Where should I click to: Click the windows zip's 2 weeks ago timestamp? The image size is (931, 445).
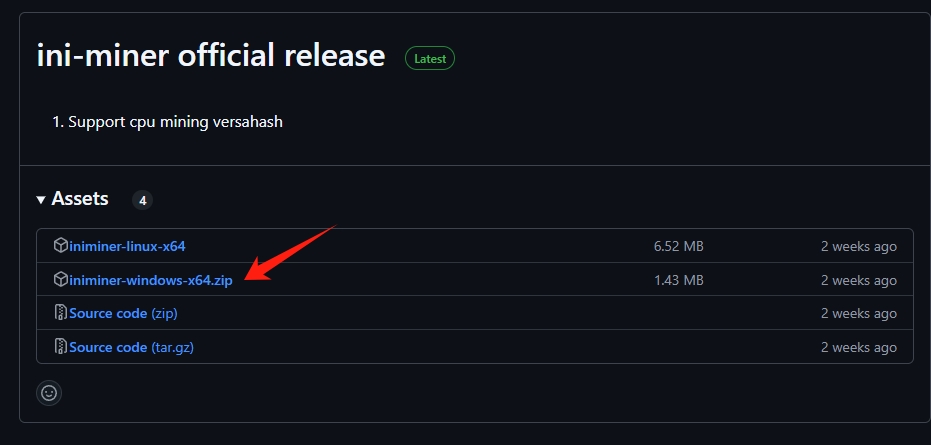(859, 280)
